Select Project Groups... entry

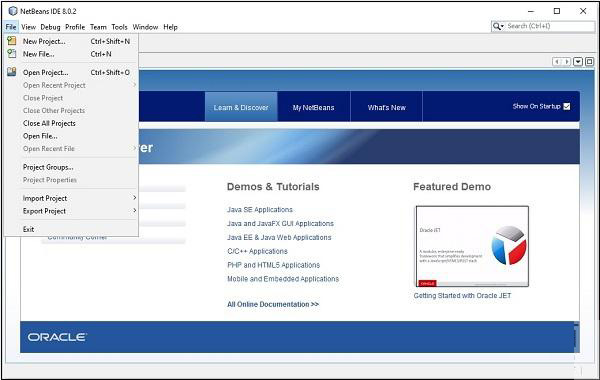tap(71, 167)
